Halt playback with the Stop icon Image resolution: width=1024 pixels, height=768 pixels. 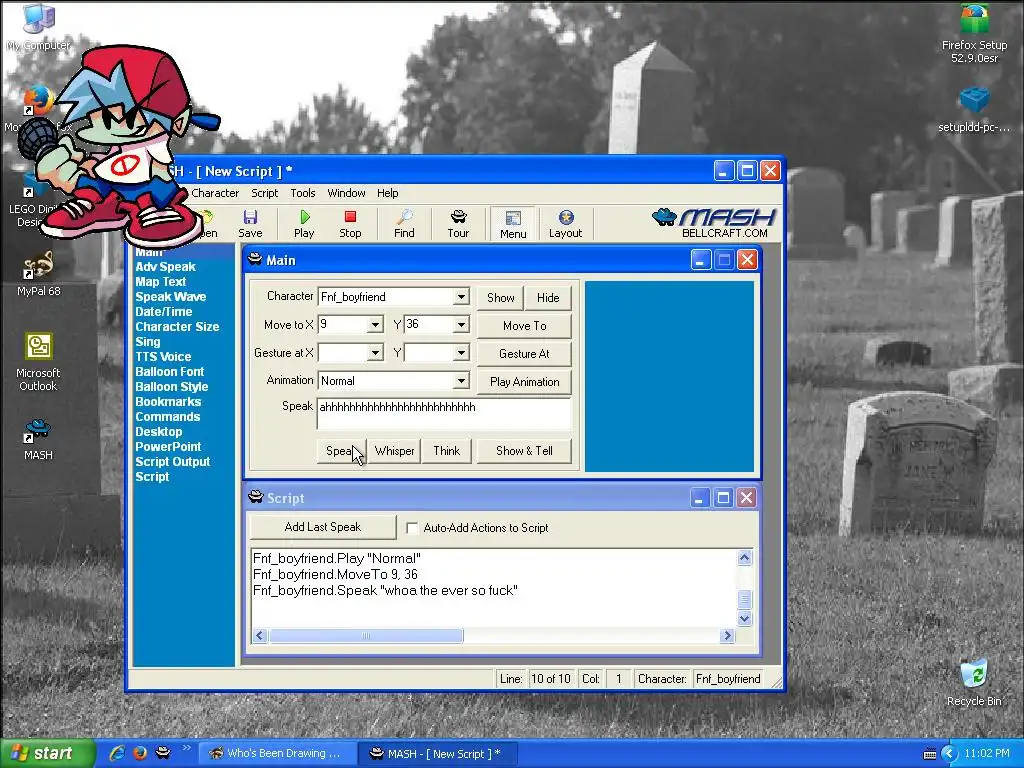[350, 223]
